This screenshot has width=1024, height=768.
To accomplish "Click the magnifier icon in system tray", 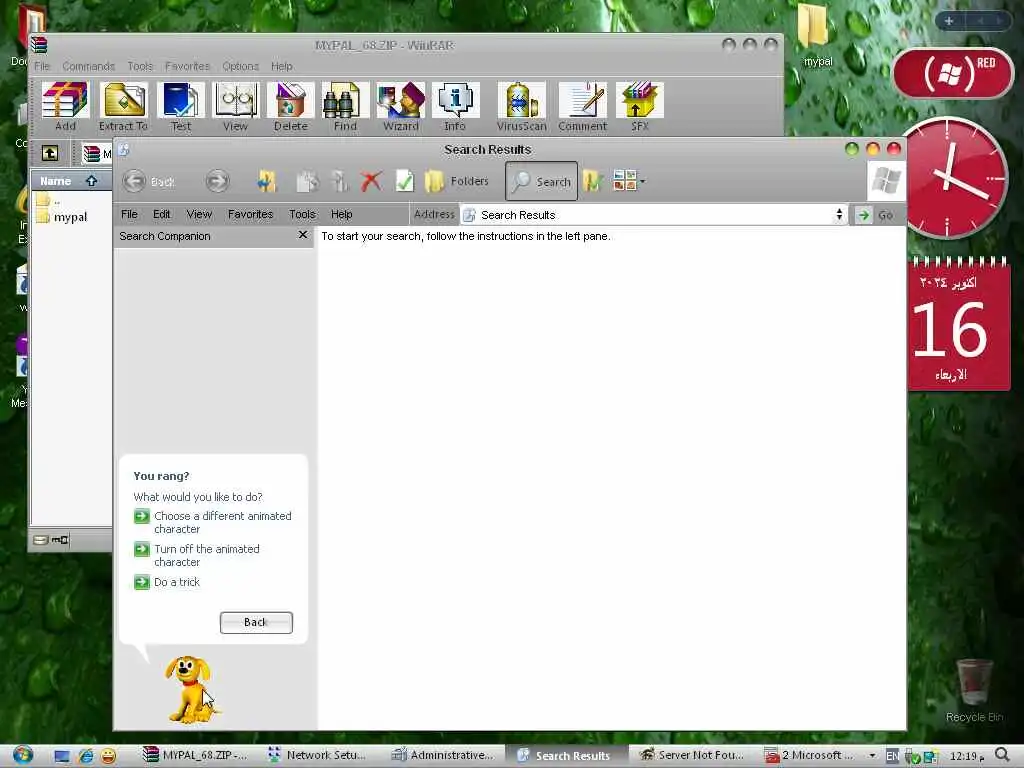I will (1003, 755).
